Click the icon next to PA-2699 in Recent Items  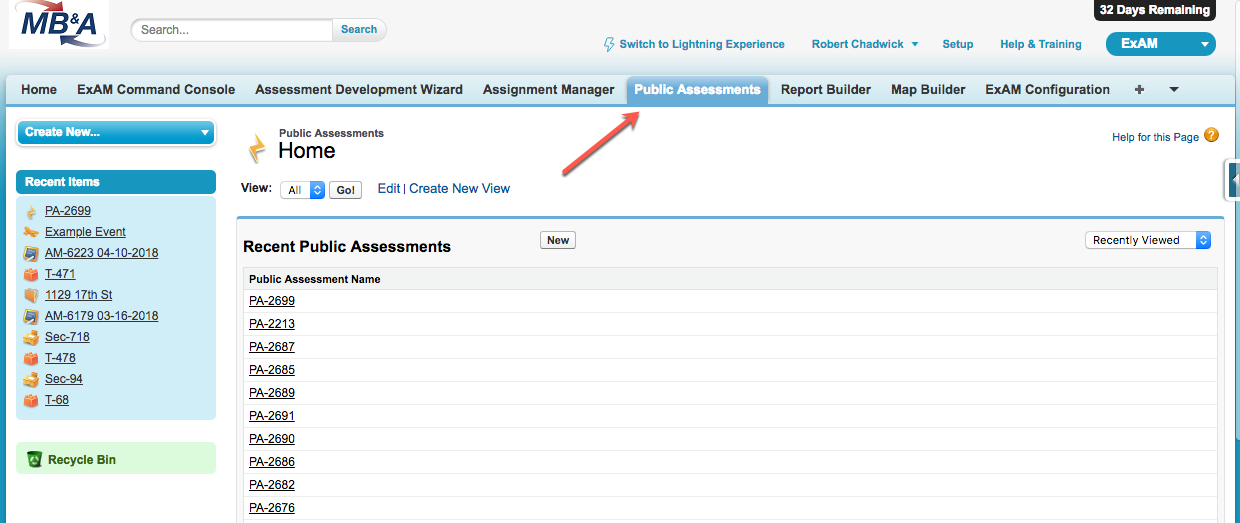tap(31, 211)
